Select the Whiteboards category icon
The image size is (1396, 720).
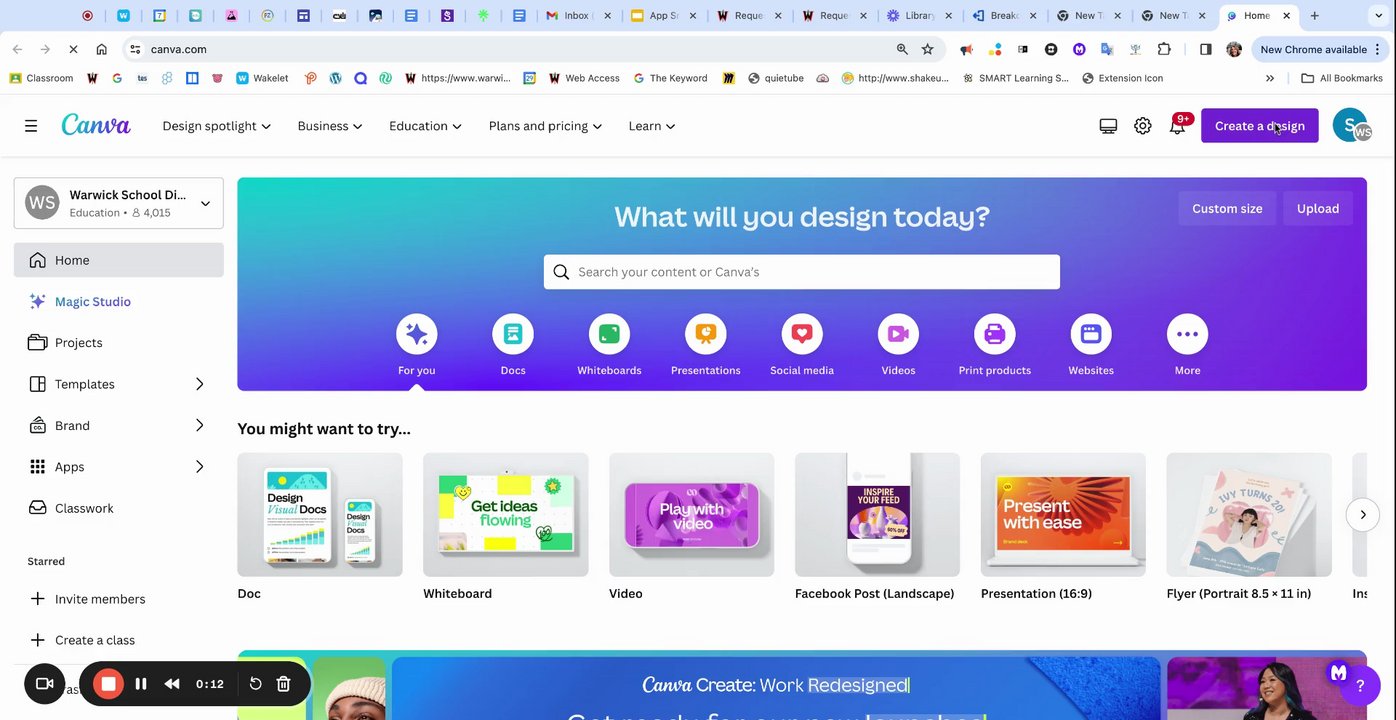point(609,334)
